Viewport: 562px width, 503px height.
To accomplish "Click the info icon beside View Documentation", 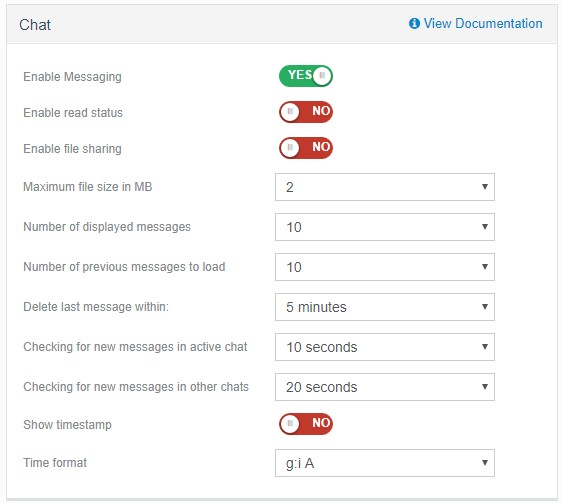I will tap(414, 24).
